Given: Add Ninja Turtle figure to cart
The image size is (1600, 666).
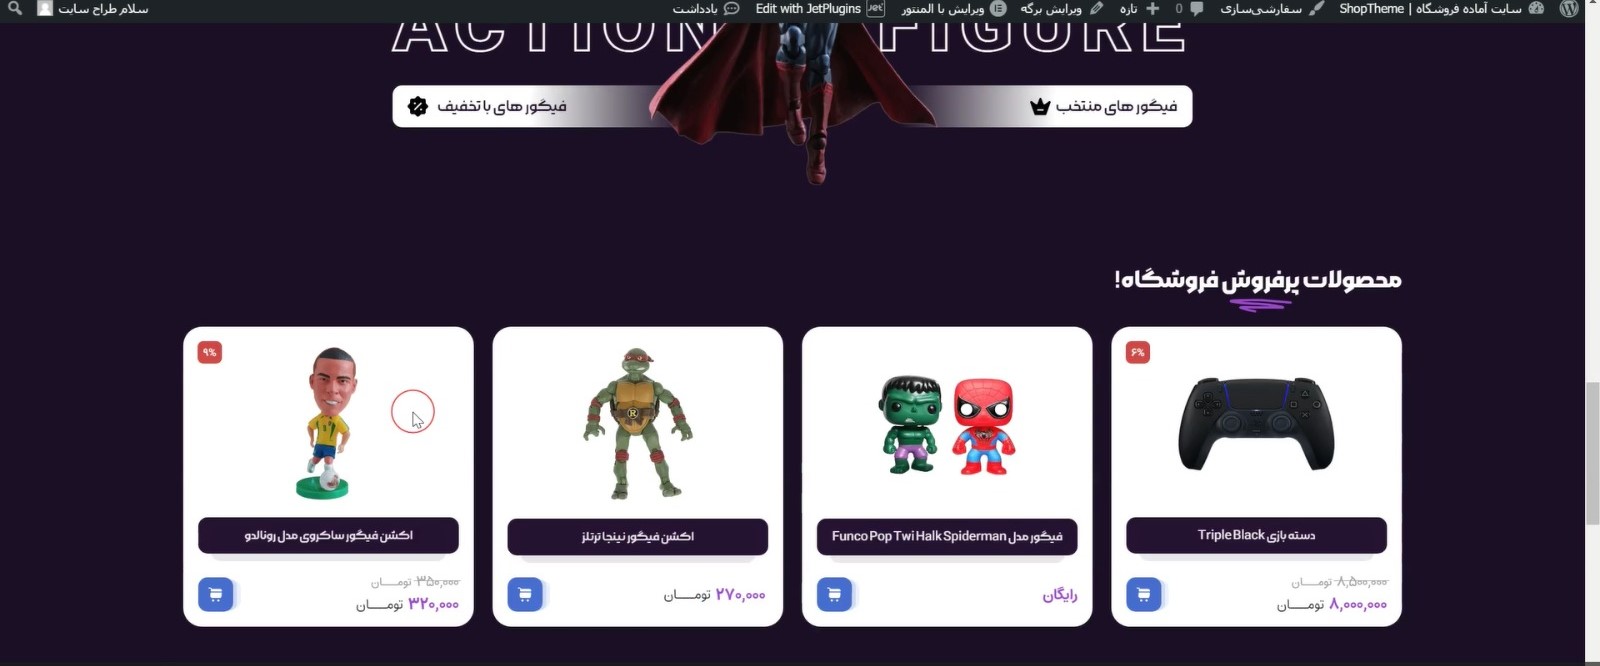Looking at the screenshot, I should 525,595.
